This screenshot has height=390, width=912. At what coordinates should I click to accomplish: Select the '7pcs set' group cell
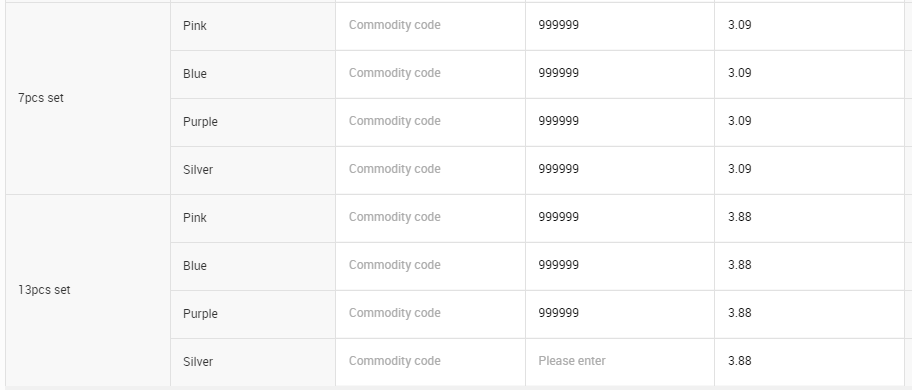(88, 98)
